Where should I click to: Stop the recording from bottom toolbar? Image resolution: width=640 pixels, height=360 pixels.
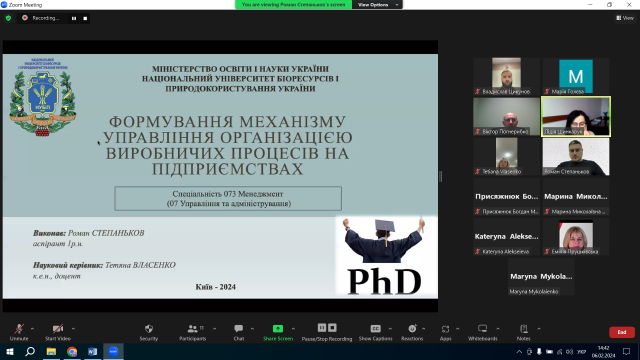click(332, 328)
